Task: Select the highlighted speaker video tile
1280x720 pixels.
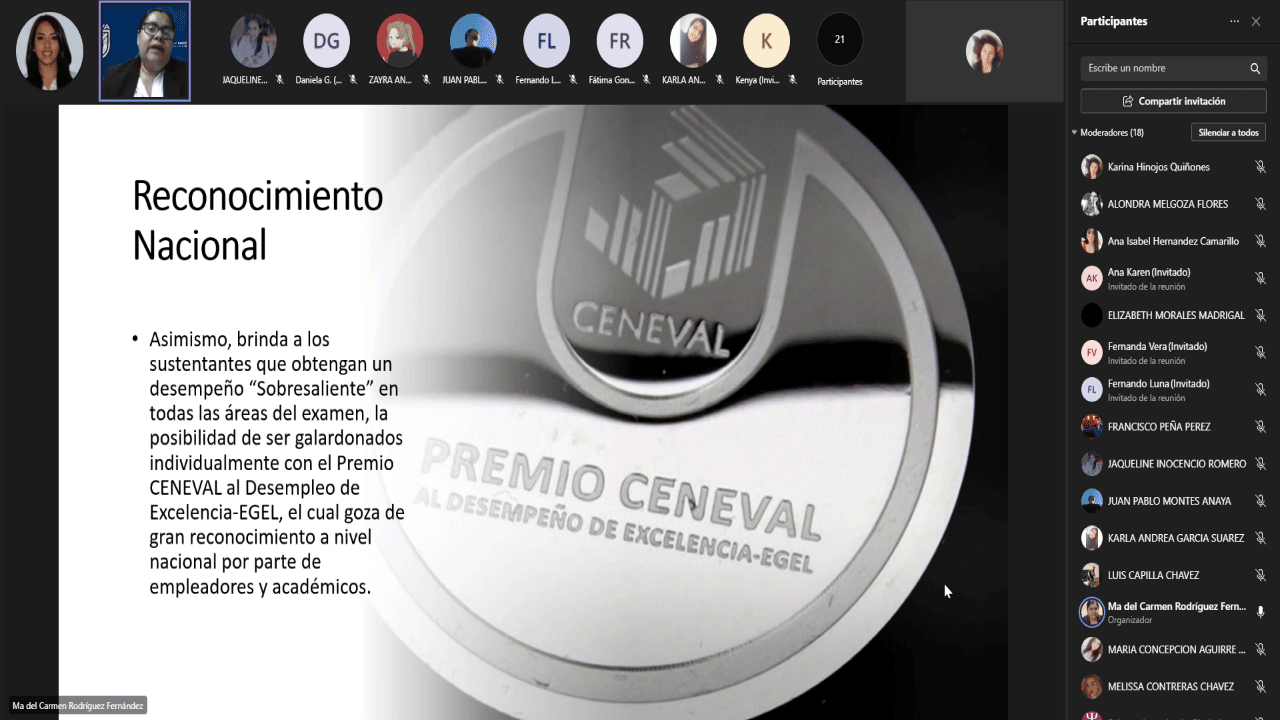Action: click(x=145, y=51)
